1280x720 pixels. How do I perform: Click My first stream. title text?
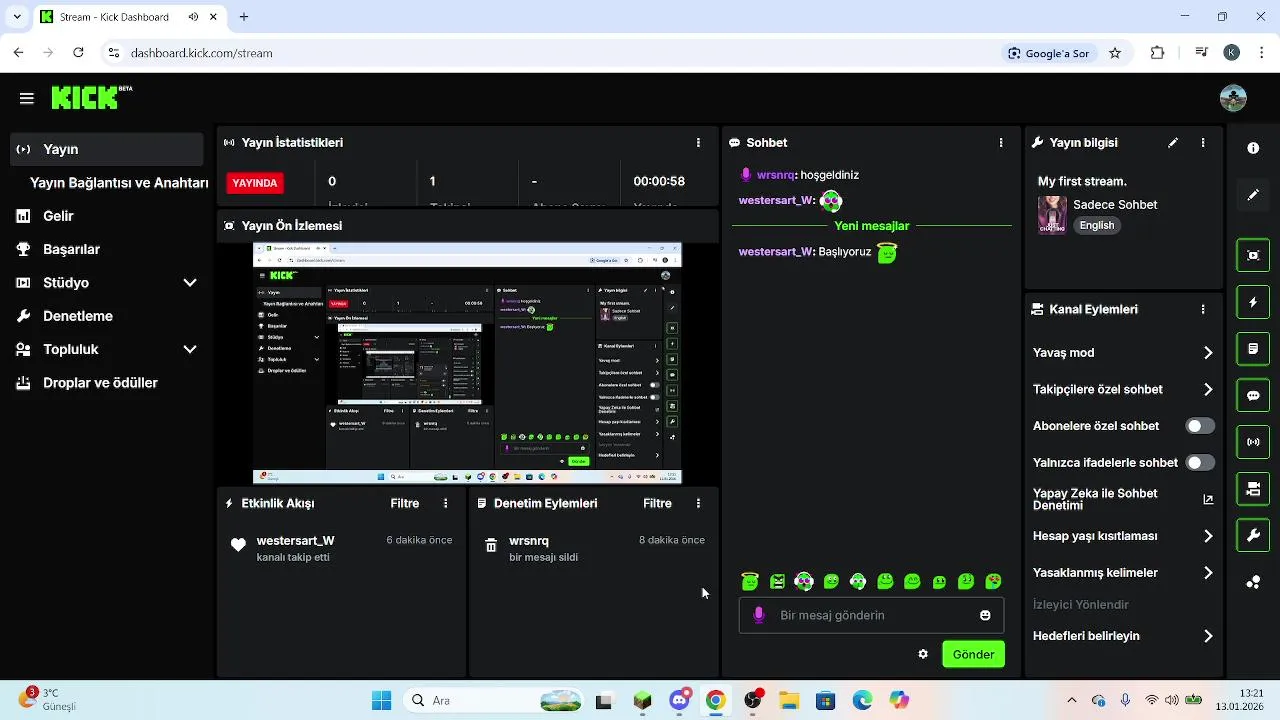[x=1082, y=182]
